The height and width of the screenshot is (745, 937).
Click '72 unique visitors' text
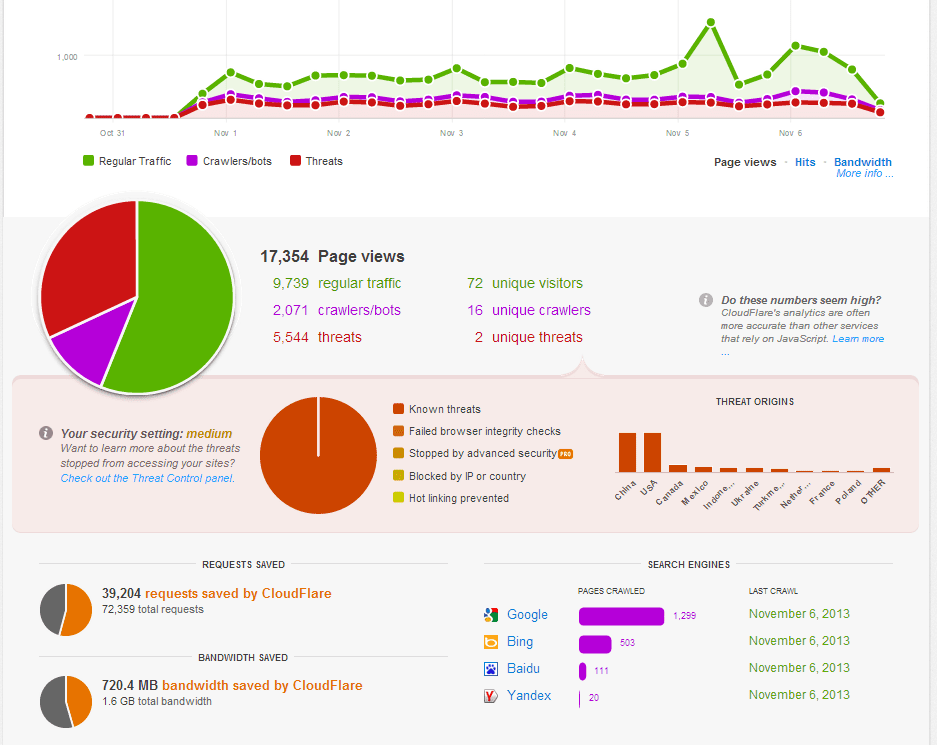point(525,283)
